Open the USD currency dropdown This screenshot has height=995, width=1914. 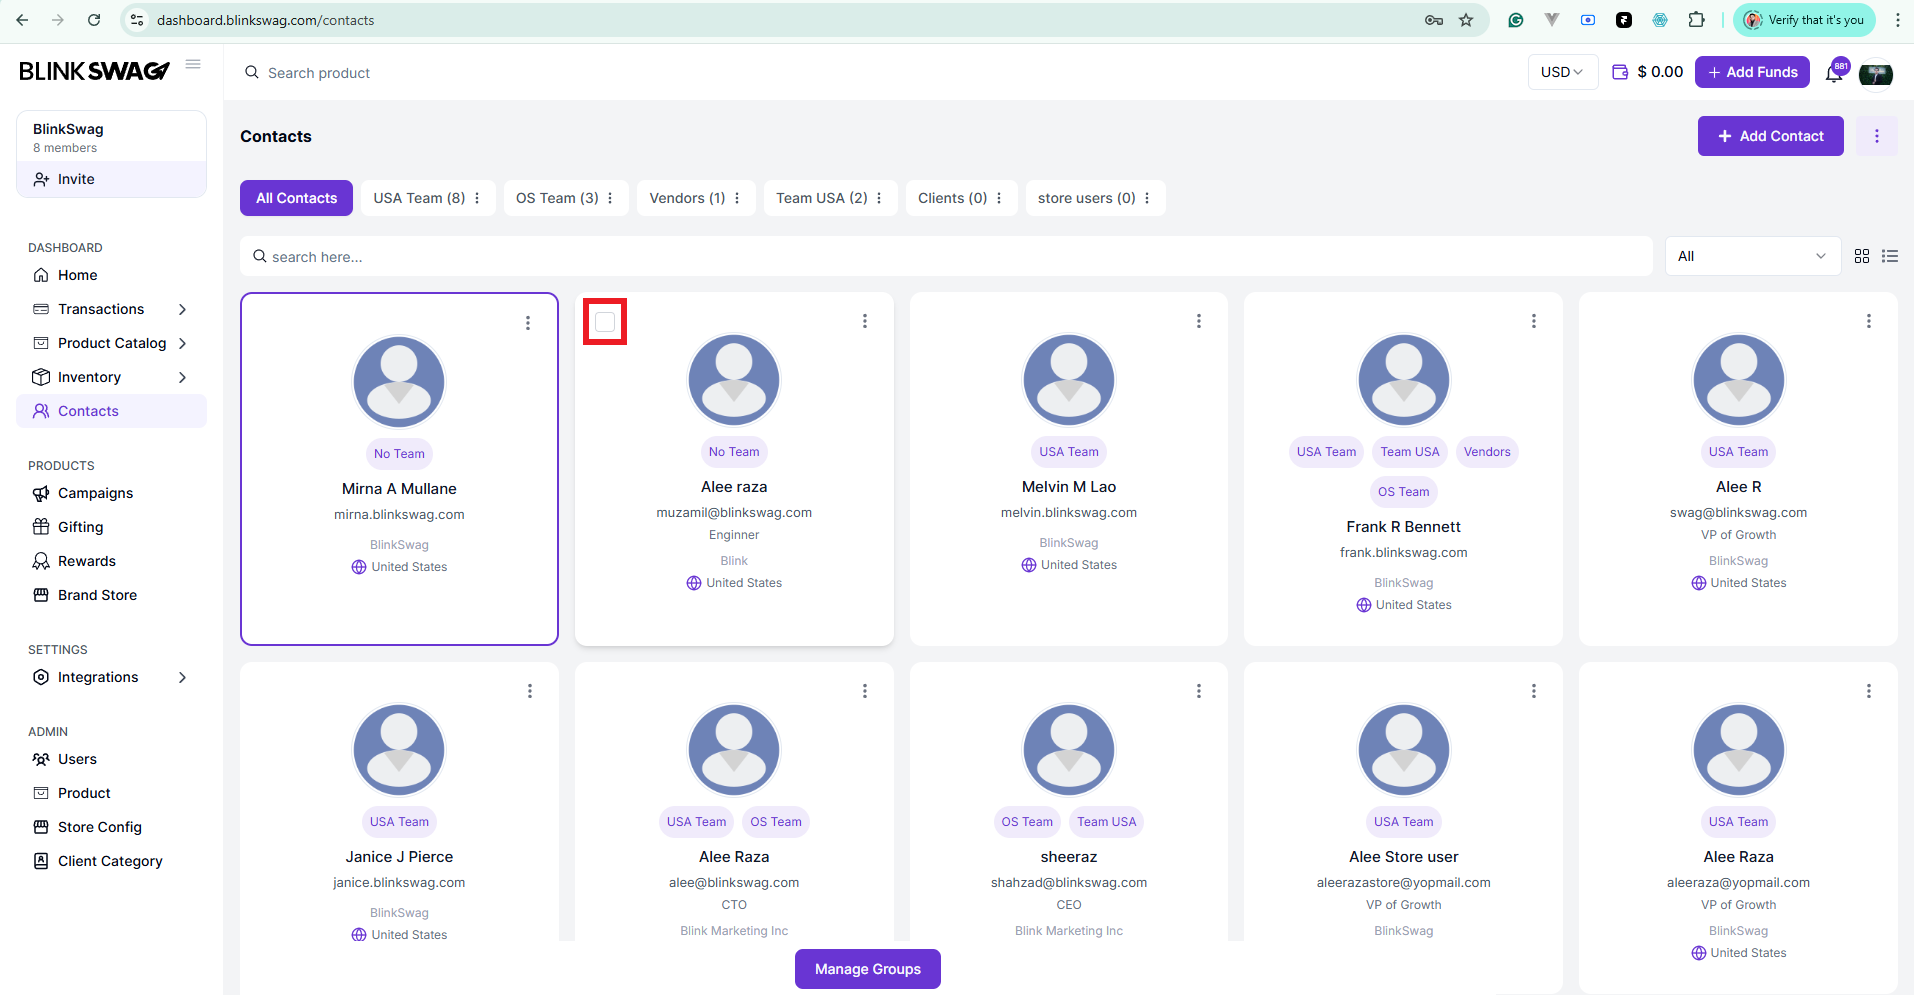[x=1563, y=72]
